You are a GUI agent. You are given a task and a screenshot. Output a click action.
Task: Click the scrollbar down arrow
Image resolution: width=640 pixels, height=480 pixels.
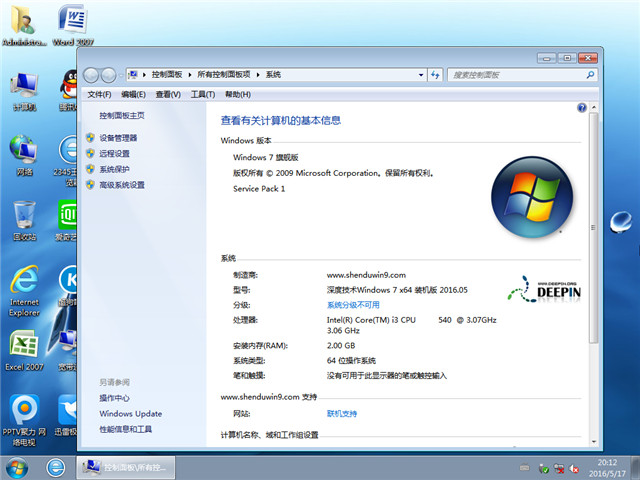tap(594, 442)
